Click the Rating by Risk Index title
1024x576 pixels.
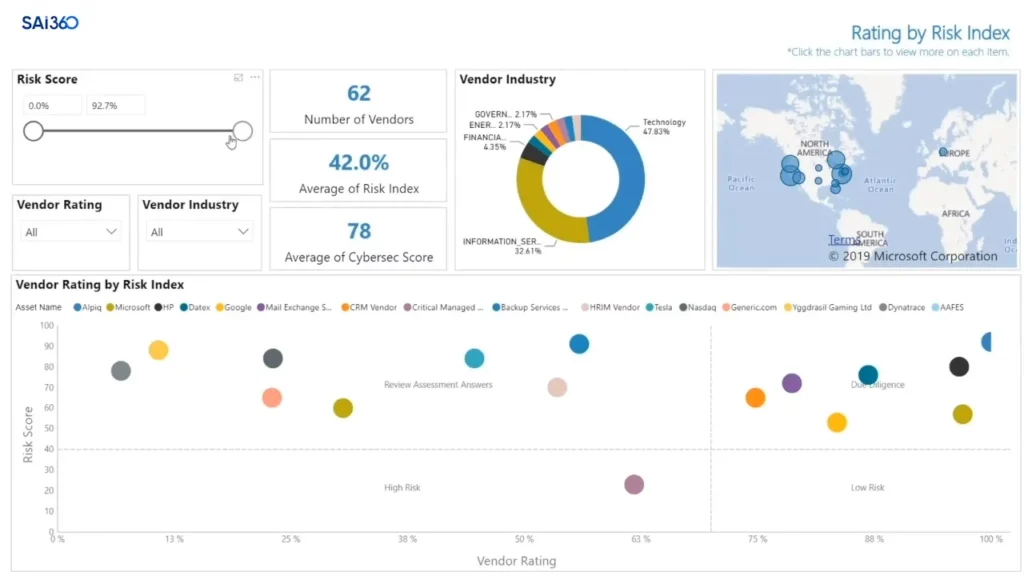pos(930,33)
